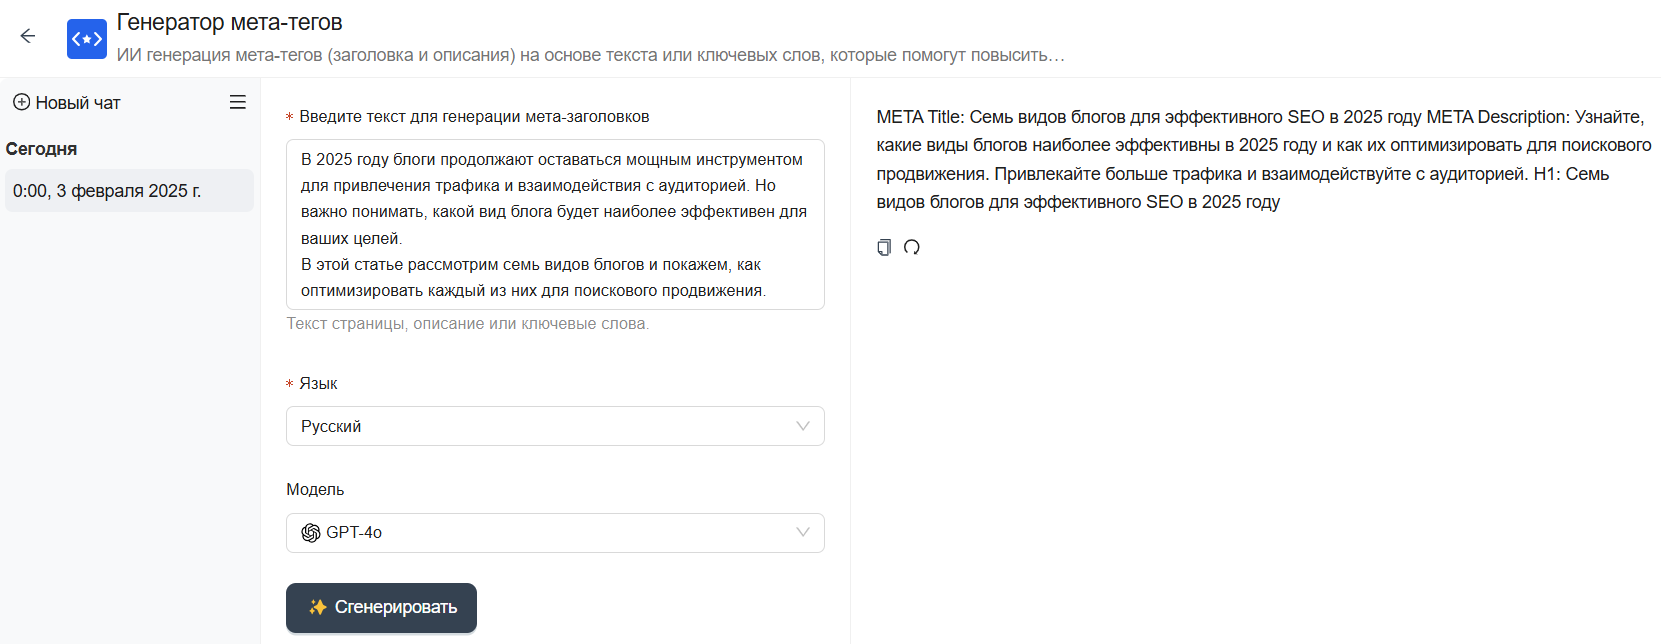Regenerate the output with the refresh icon
The width and height of the screenshot is (1661, 644).
pos(912,247)
